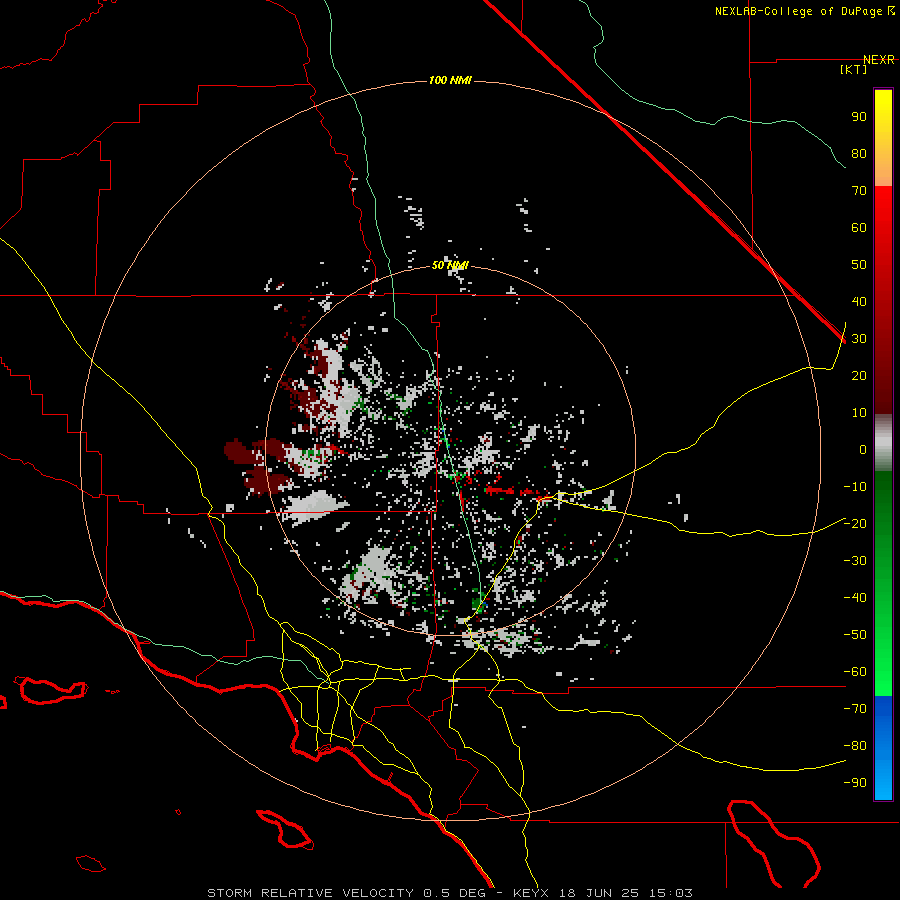Click the "40" value on the velocity scale
The height and width of the screenshot is (900, 900).
[859, 302]
